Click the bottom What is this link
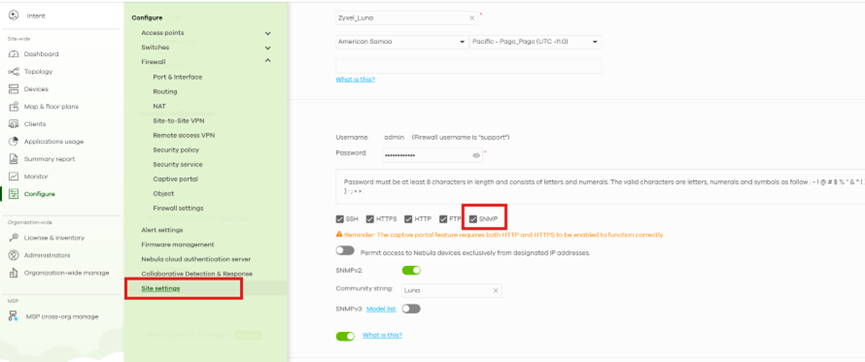Image resolution: width=865 pixels, height=362 pixels. click(382, 335)
